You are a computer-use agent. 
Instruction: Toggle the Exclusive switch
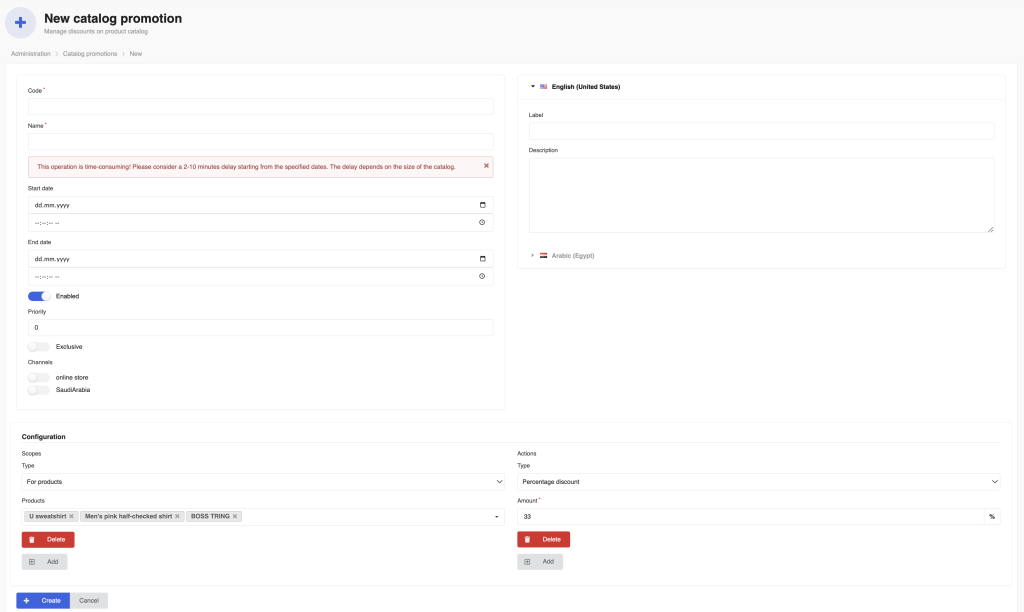(39, 347)
